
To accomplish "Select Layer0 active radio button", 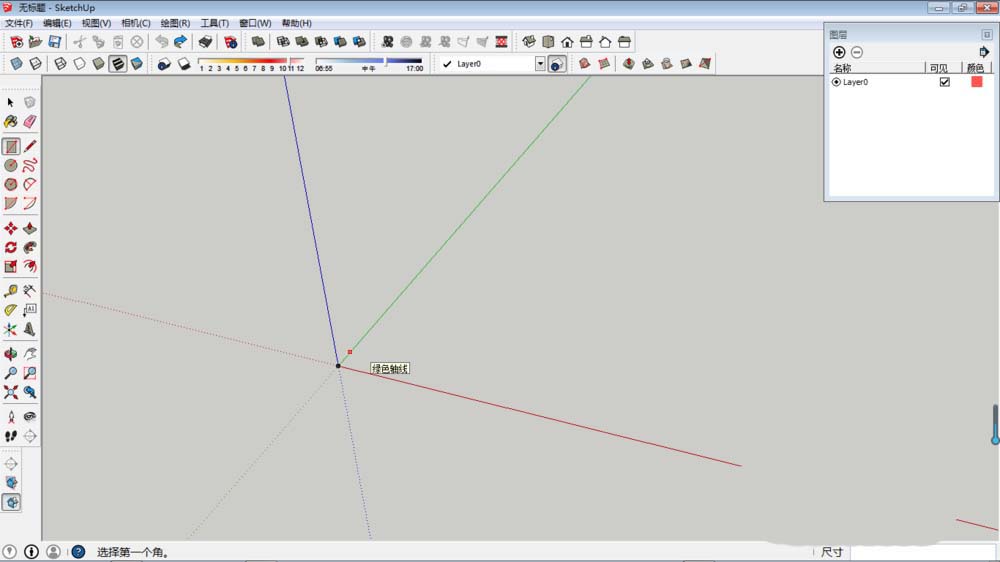I will [x=836, y=82].
